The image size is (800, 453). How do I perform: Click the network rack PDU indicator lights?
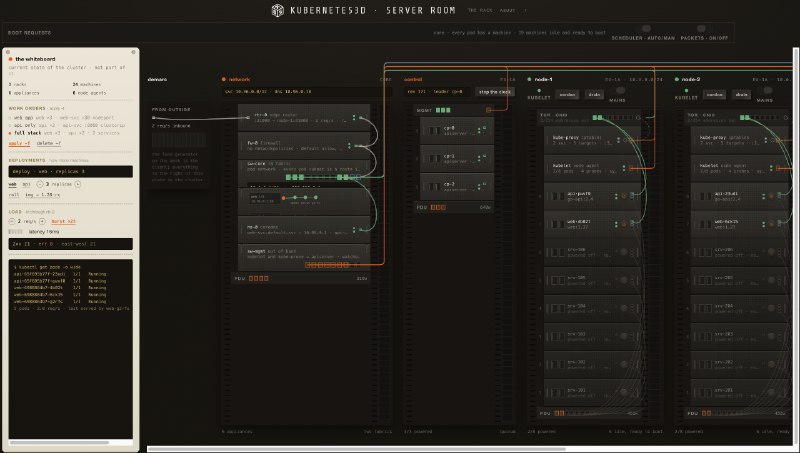point(259,279)
